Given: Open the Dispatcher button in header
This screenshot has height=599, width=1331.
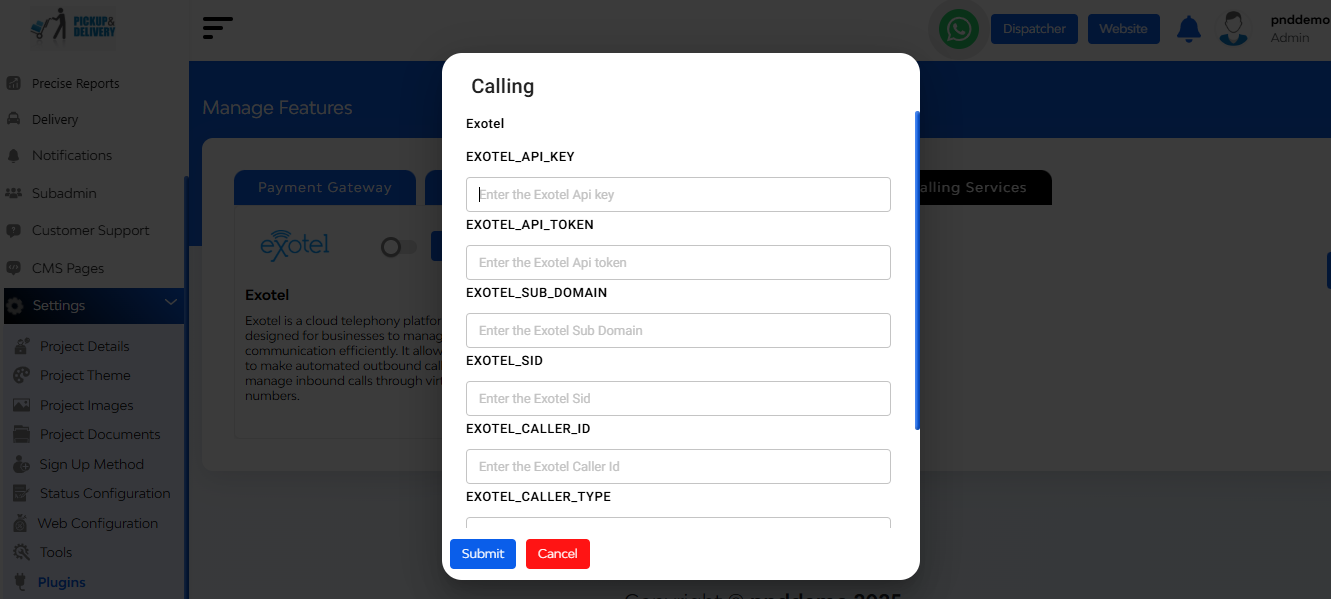Looking at the screenshot, I should click(x=1035, y=29).
